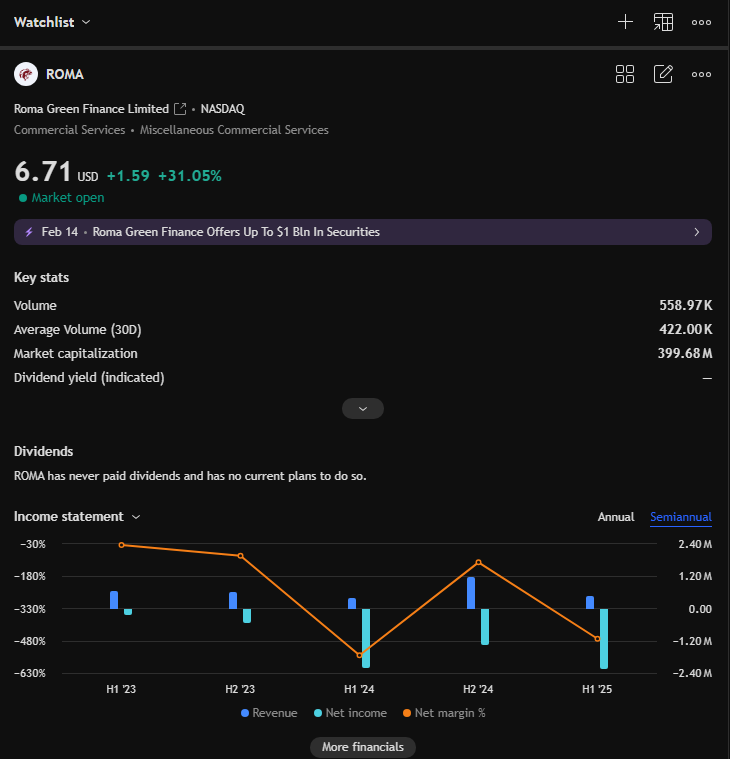The image size is (730, 759).
Task: Click the +31.05% change value
Action: (x=190, y=176)
